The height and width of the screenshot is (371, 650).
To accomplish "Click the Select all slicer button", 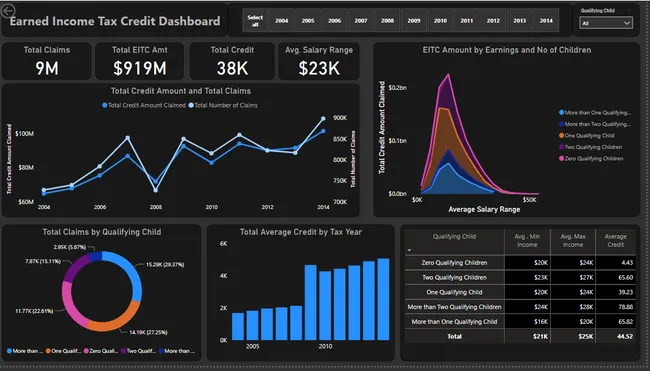I will pos(255,20).
